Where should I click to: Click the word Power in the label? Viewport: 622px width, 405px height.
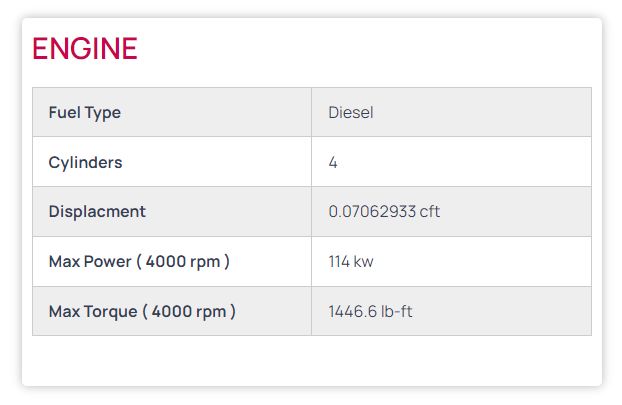click(108, 262)
